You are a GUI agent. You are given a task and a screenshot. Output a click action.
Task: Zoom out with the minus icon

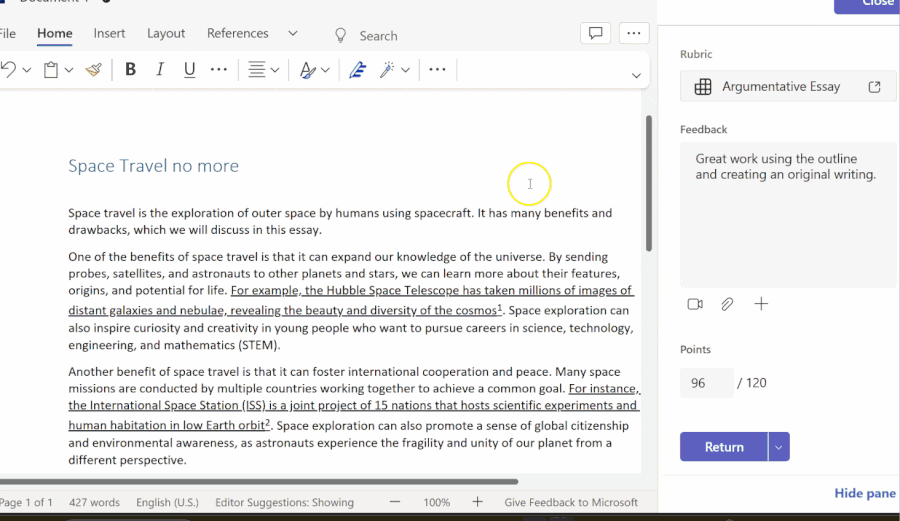tap(395, 502)
